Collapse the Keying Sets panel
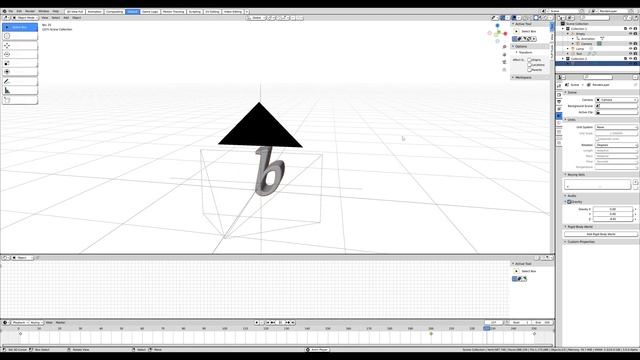640x360 pixels. (x=566, y=175)
